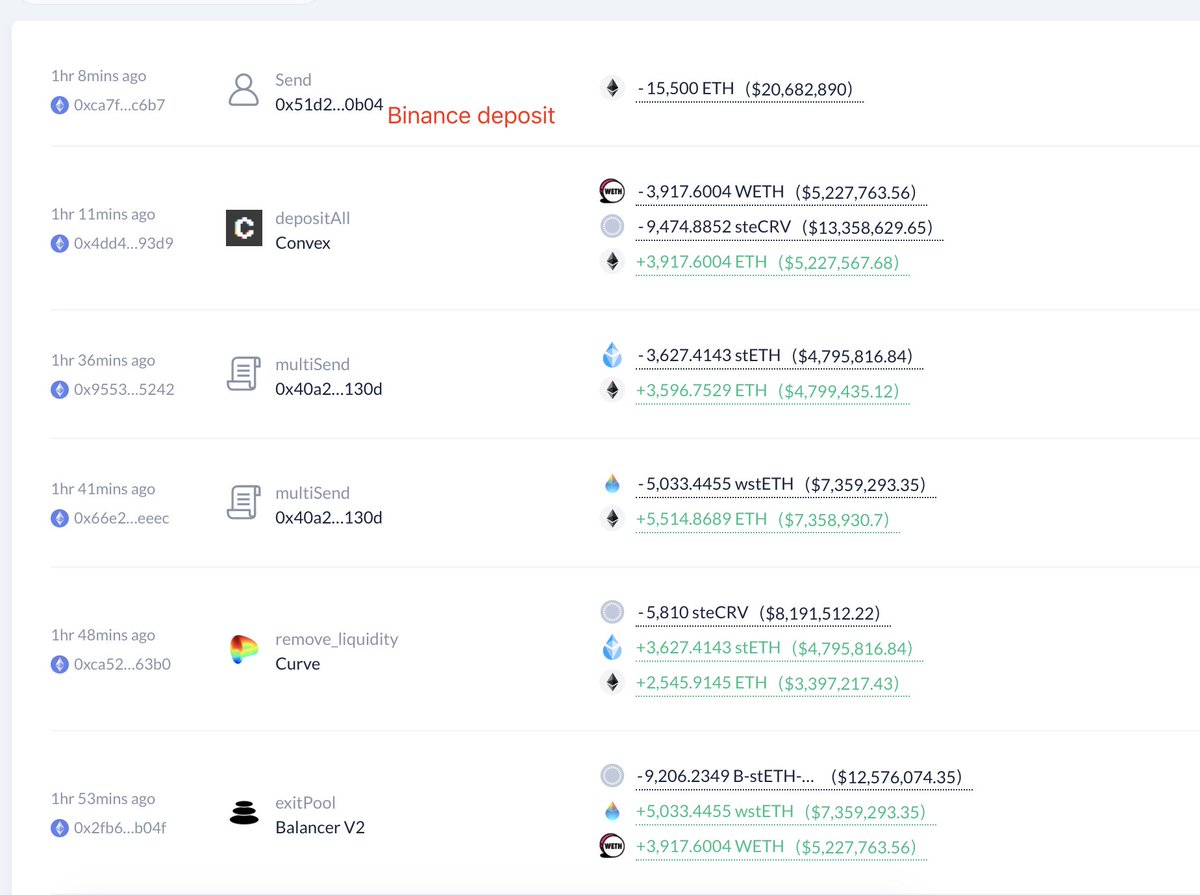Click the Ethereum chain icon next to 0xca7f…c6b7
Image resolution: width=1200 pixels, height=895 pixels.
60,104
